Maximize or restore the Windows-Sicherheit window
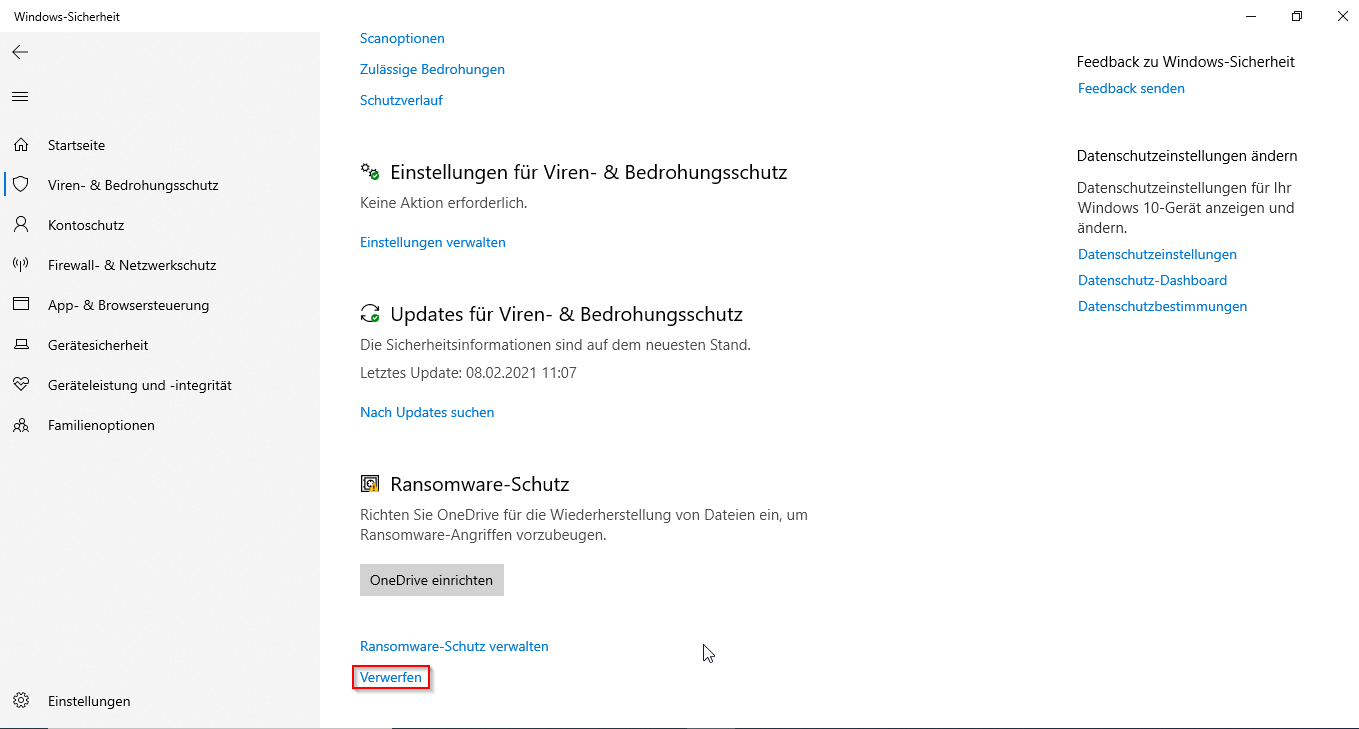This screenshot has width=1359, height=729. tap(1297, 16)
